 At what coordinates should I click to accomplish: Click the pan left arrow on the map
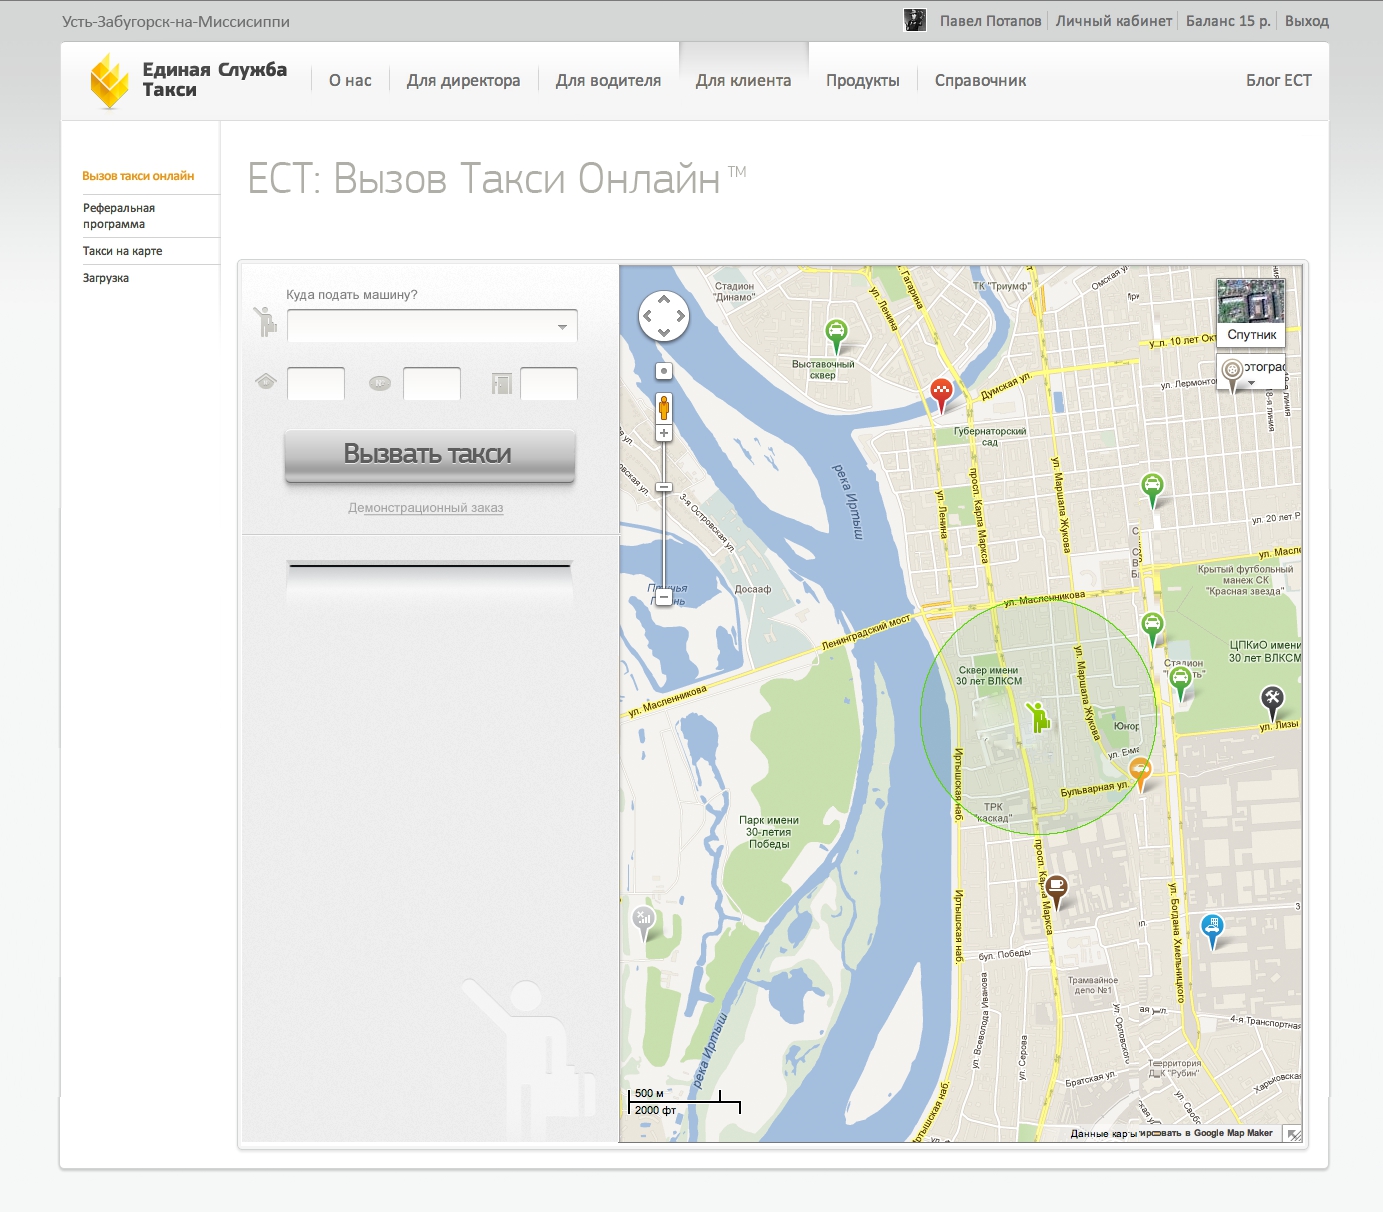click(x=647, y=316)
